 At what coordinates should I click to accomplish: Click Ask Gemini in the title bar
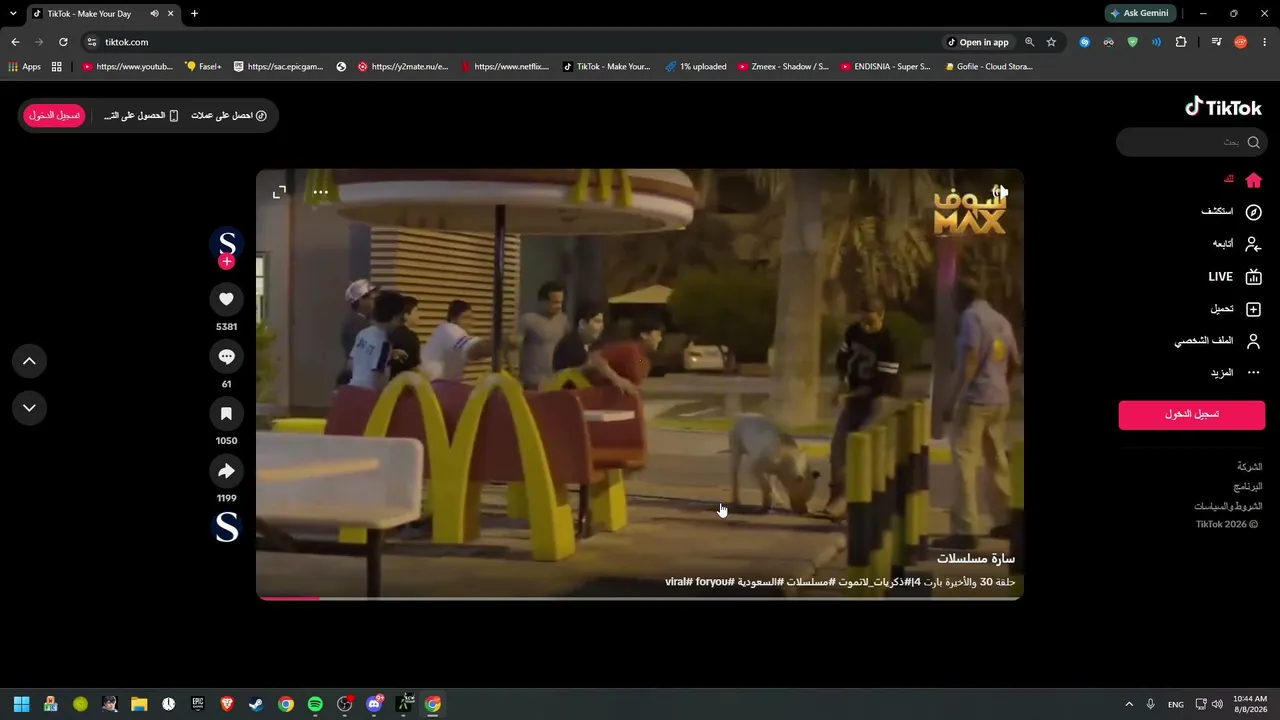coord(1139,13)
